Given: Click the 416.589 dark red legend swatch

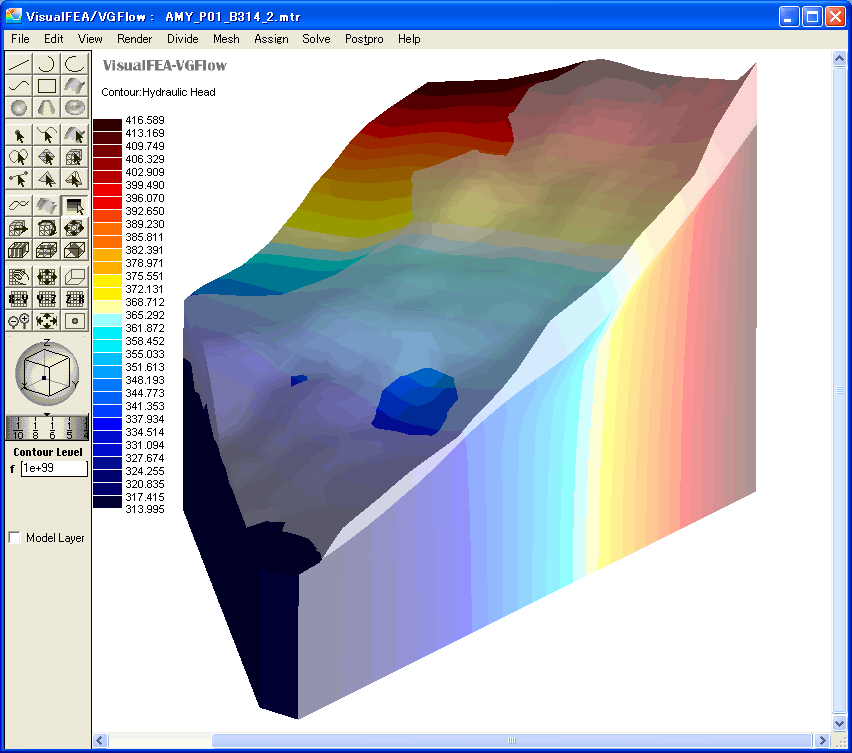Looking at the screenshot, I should coord(107,122).
